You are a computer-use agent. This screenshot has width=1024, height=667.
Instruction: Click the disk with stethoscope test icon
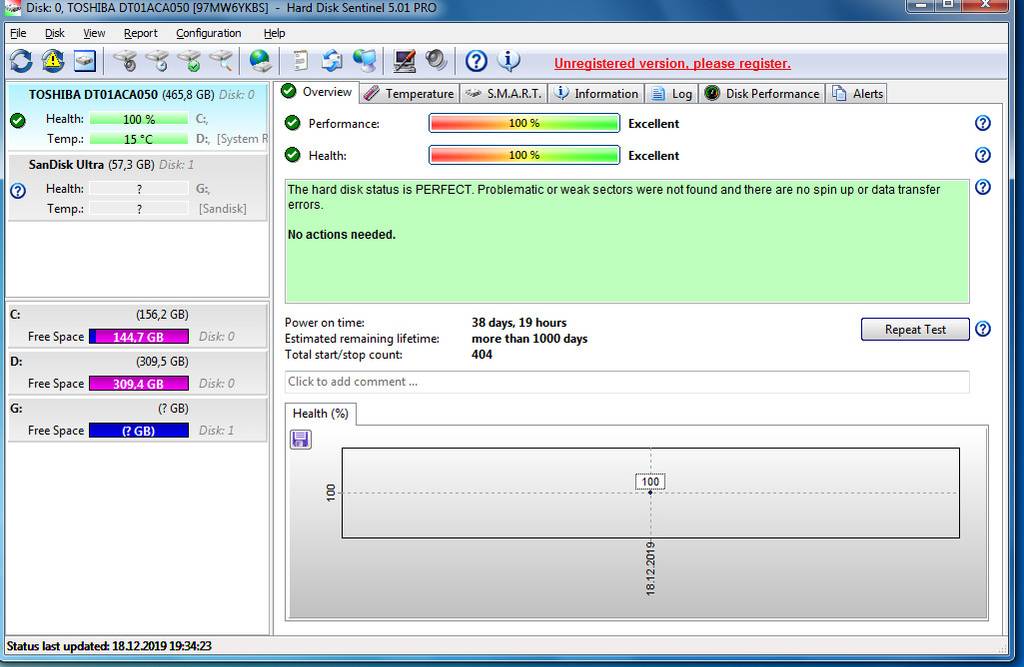(x=125, y=61)
